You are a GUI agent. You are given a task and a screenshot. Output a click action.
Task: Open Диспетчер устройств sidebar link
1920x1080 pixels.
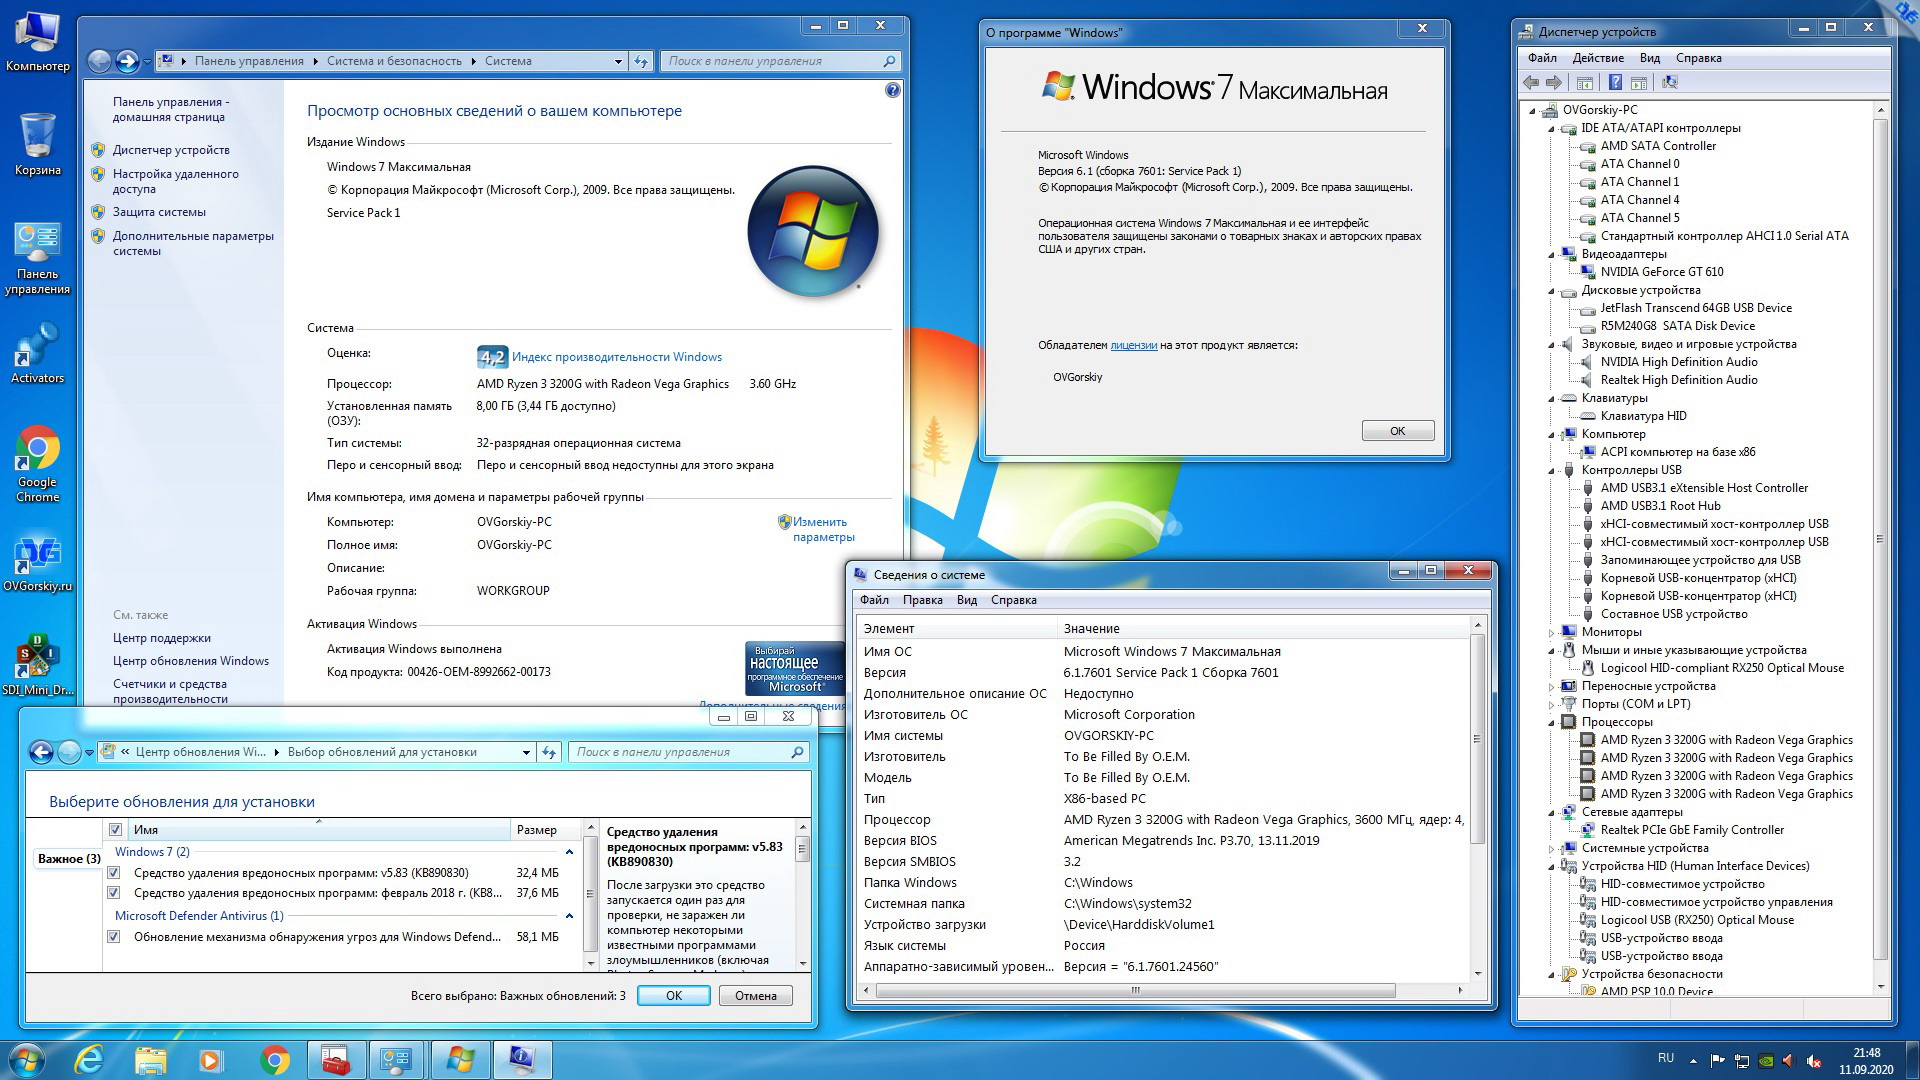(x=171, y=150)
